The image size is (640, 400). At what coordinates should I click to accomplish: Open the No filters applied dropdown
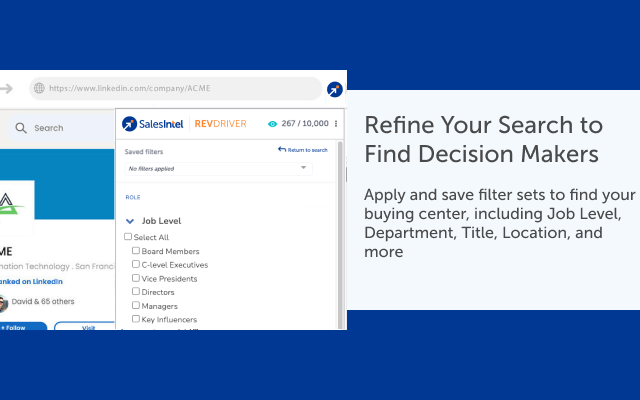218,169
